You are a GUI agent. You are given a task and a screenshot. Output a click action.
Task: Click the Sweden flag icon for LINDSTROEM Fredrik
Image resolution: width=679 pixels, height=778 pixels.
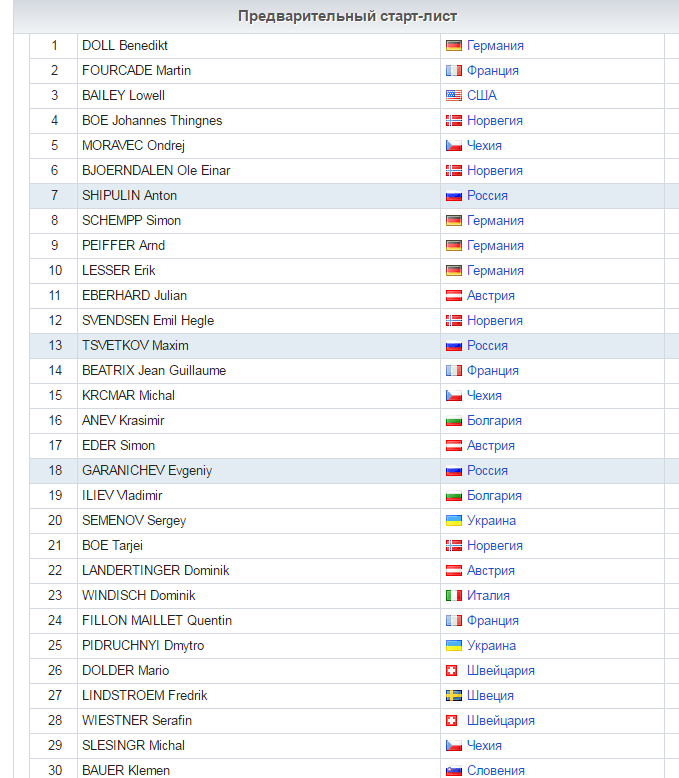tap(454, 696)
